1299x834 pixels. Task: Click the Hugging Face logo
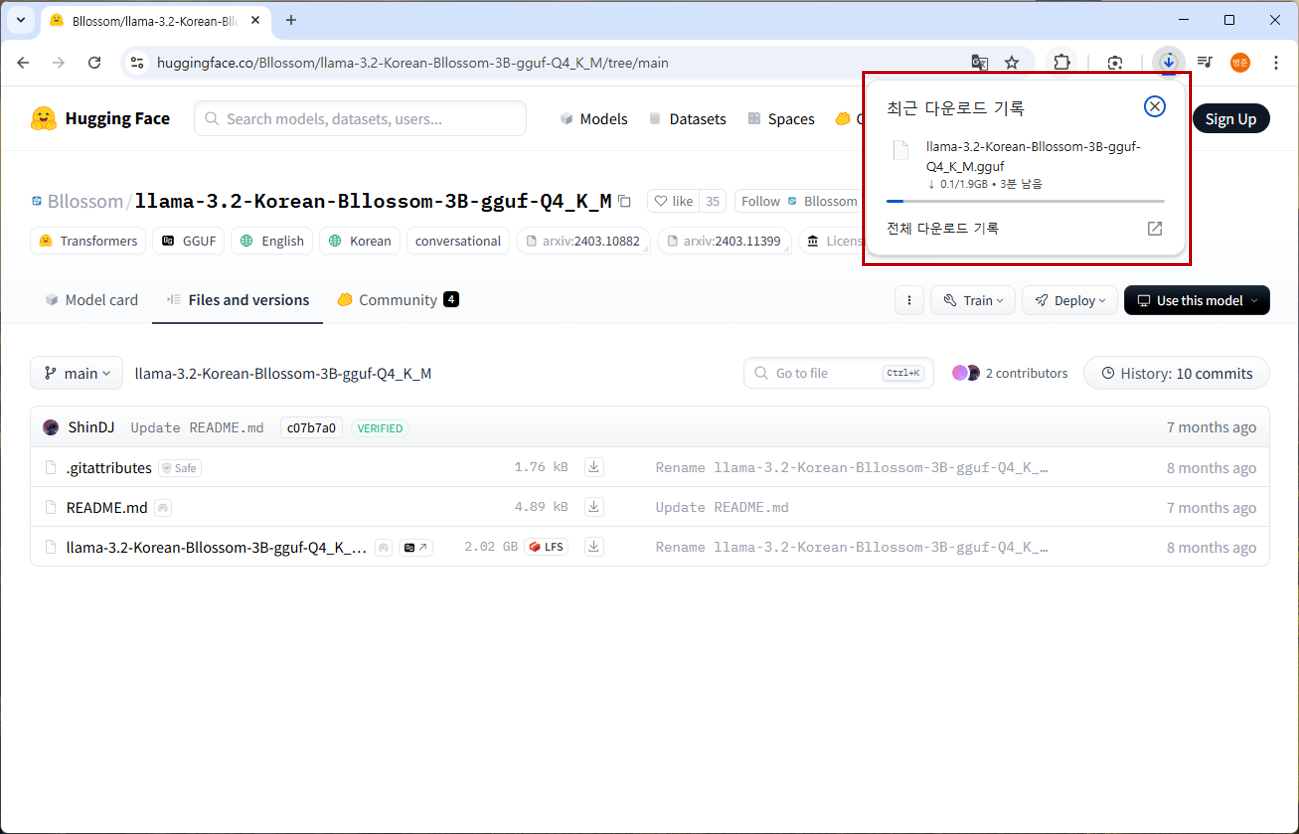tap(100, 118)
